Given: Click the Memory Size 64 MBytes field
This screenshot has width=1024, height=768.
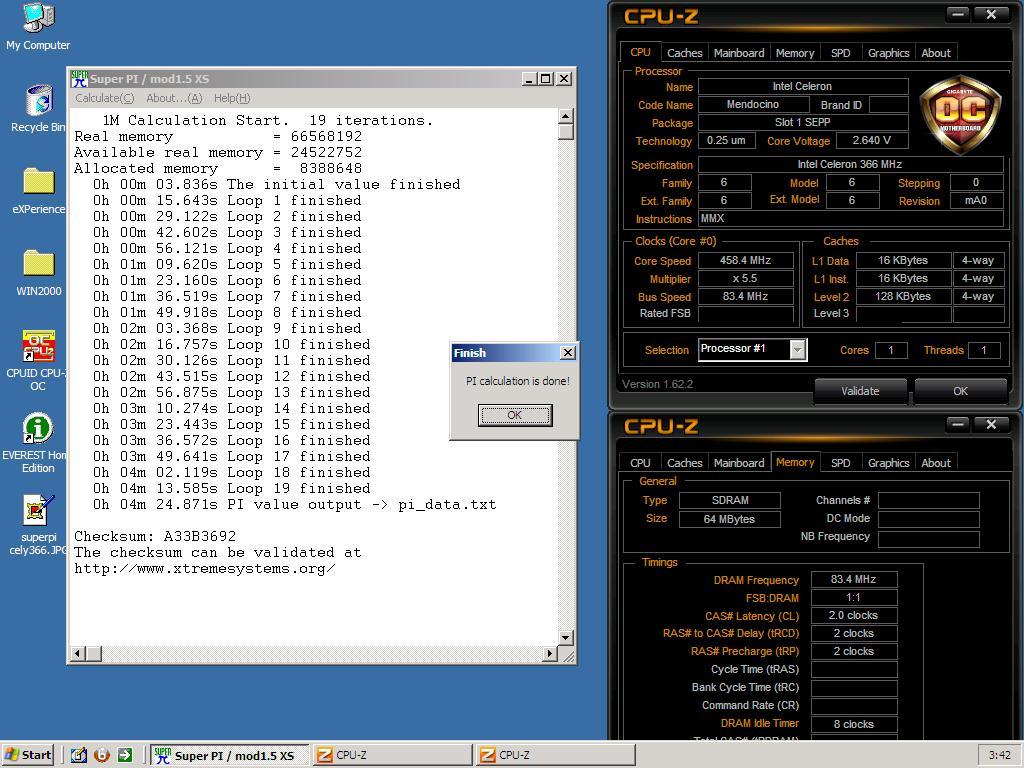Looking at the screenshot, I should coord(729,519).
